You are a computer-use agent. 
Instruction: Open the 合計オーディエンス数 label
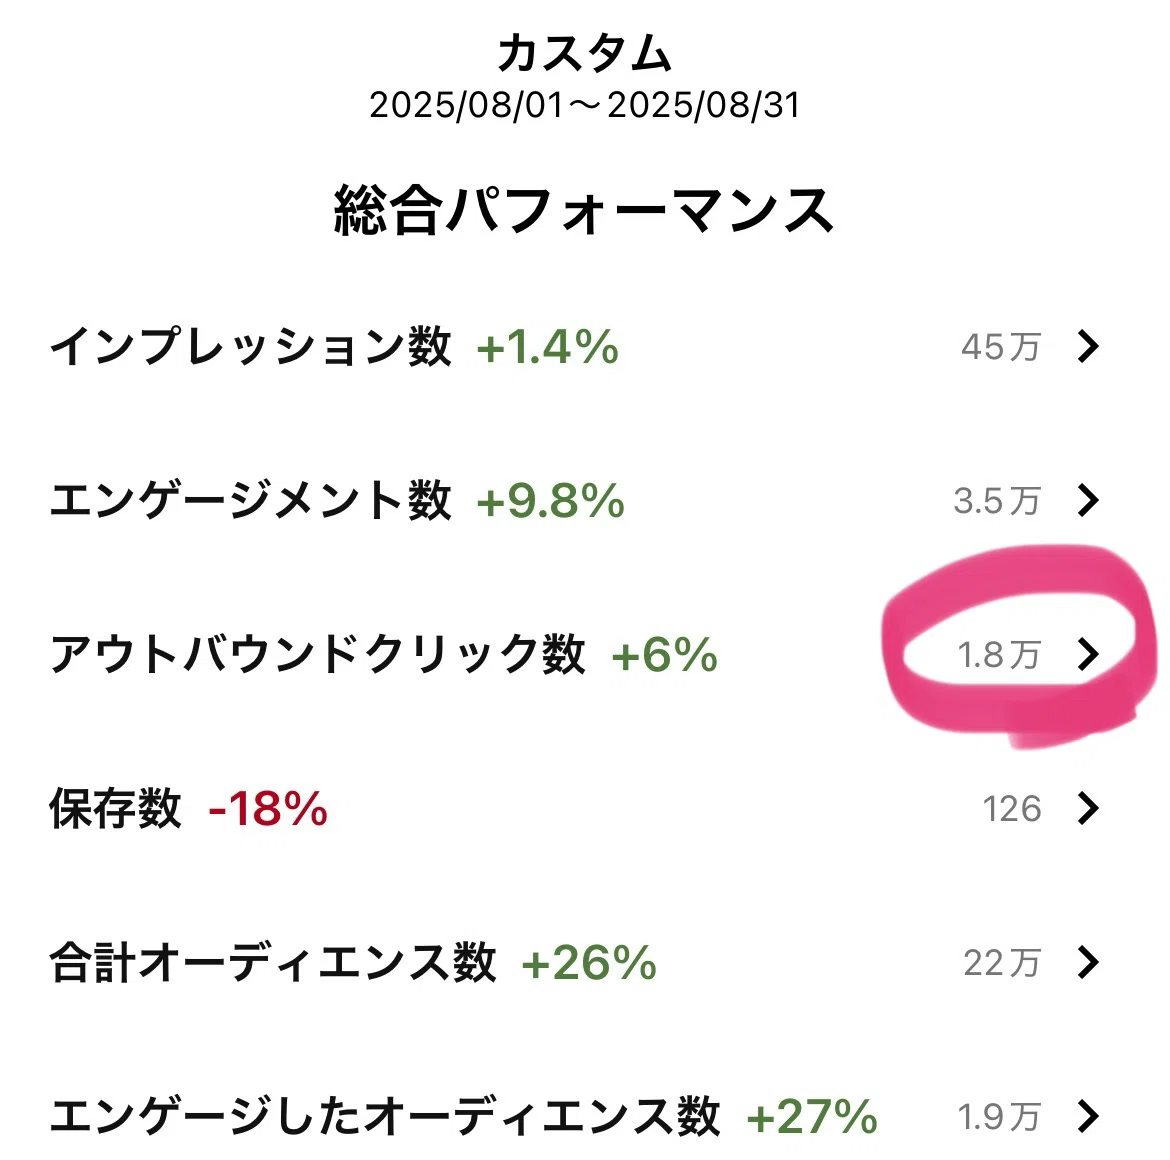[273, 962]
